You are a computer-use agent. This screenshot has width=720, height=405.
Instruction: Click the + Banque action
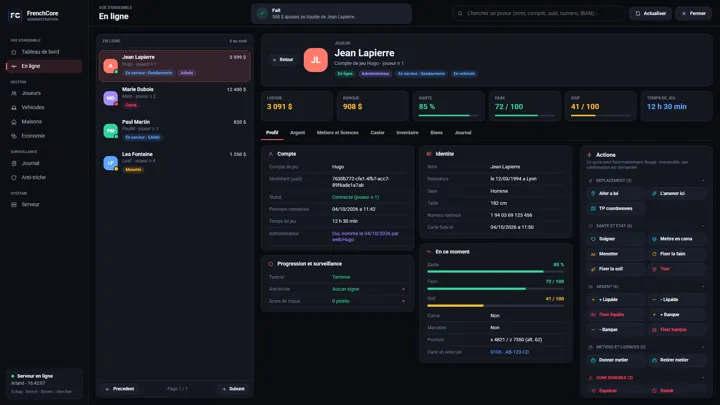[677, 315]
